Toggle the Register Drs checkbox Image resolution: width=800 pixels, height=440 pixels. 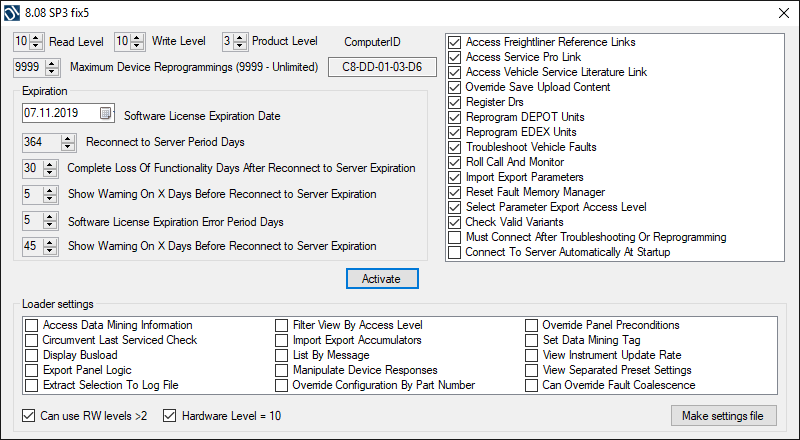pos(455,102)
